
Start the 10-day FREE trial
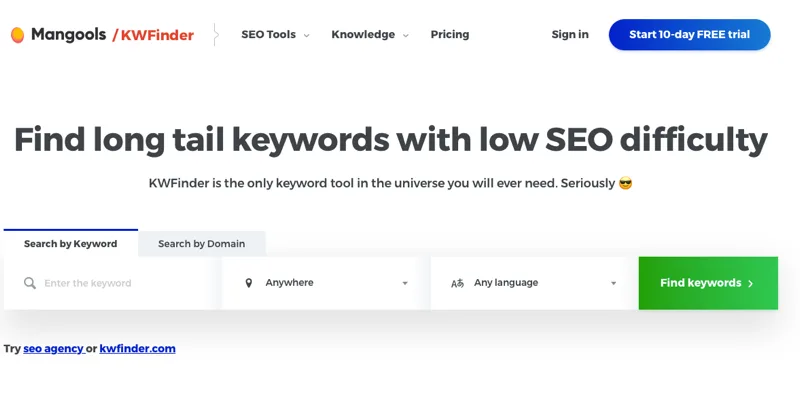[689, 34]
